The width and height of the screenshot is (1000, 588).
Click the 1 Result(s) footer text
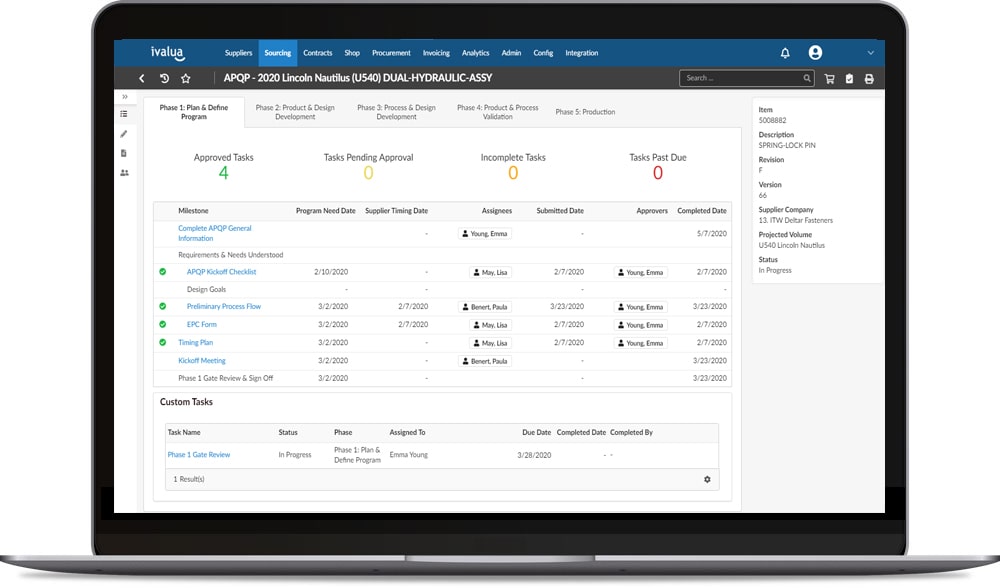[189, 480]
